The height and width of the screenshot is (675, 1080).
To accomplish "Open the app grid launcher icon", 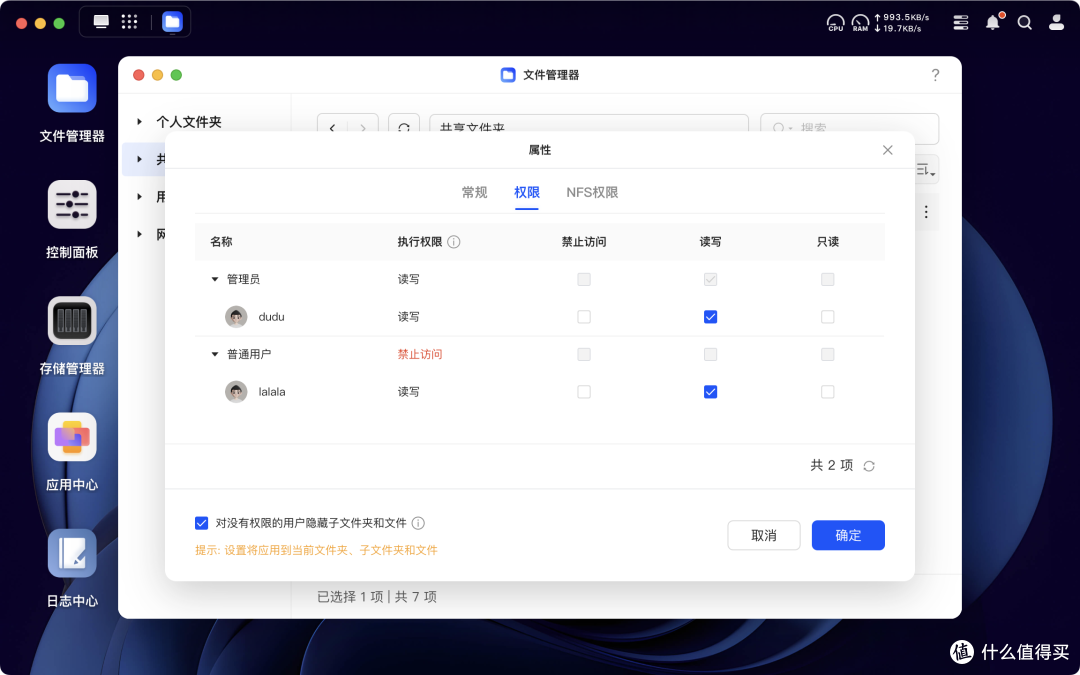I will [x=129, y=22].
